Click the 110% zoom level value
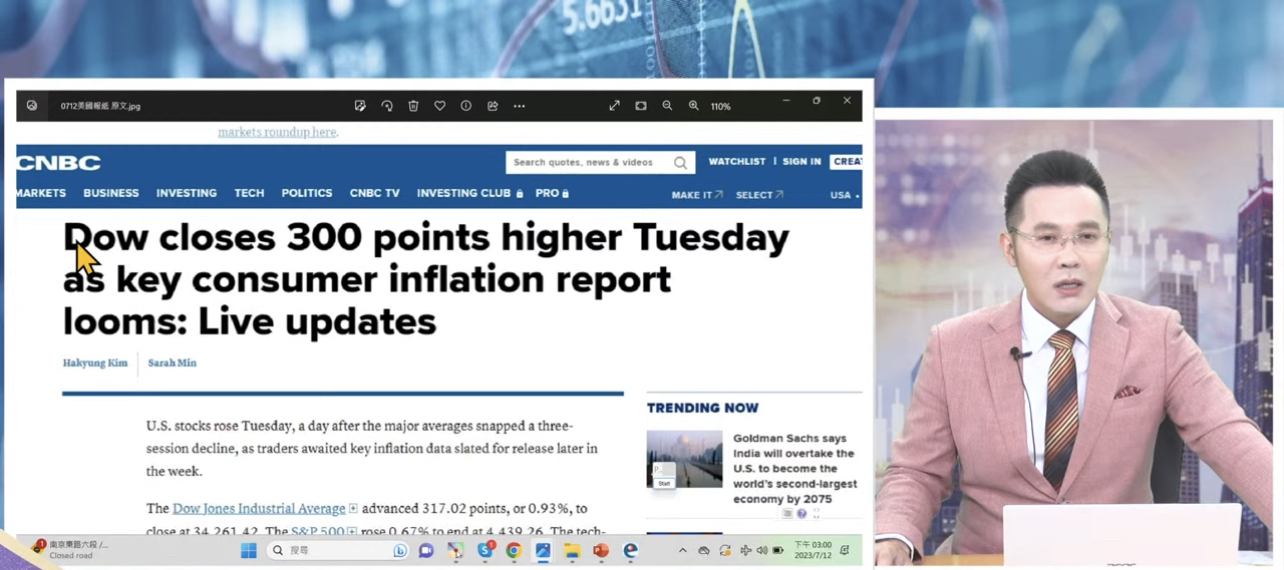 (x=721, y=106)
